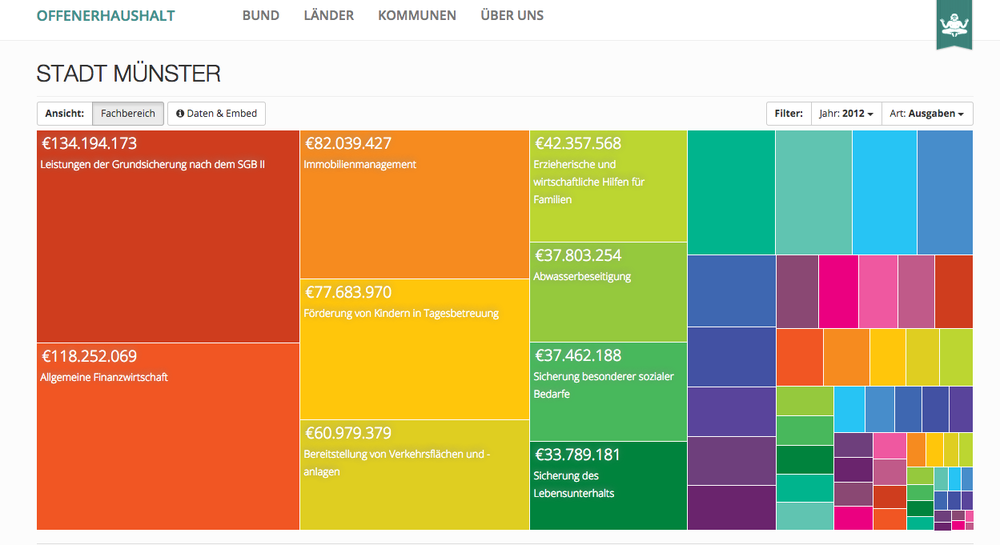
Task: Select Förderung von Kindern in Tagesbetreuung tile
Action: pyautogui.click(x=414, y=350)
